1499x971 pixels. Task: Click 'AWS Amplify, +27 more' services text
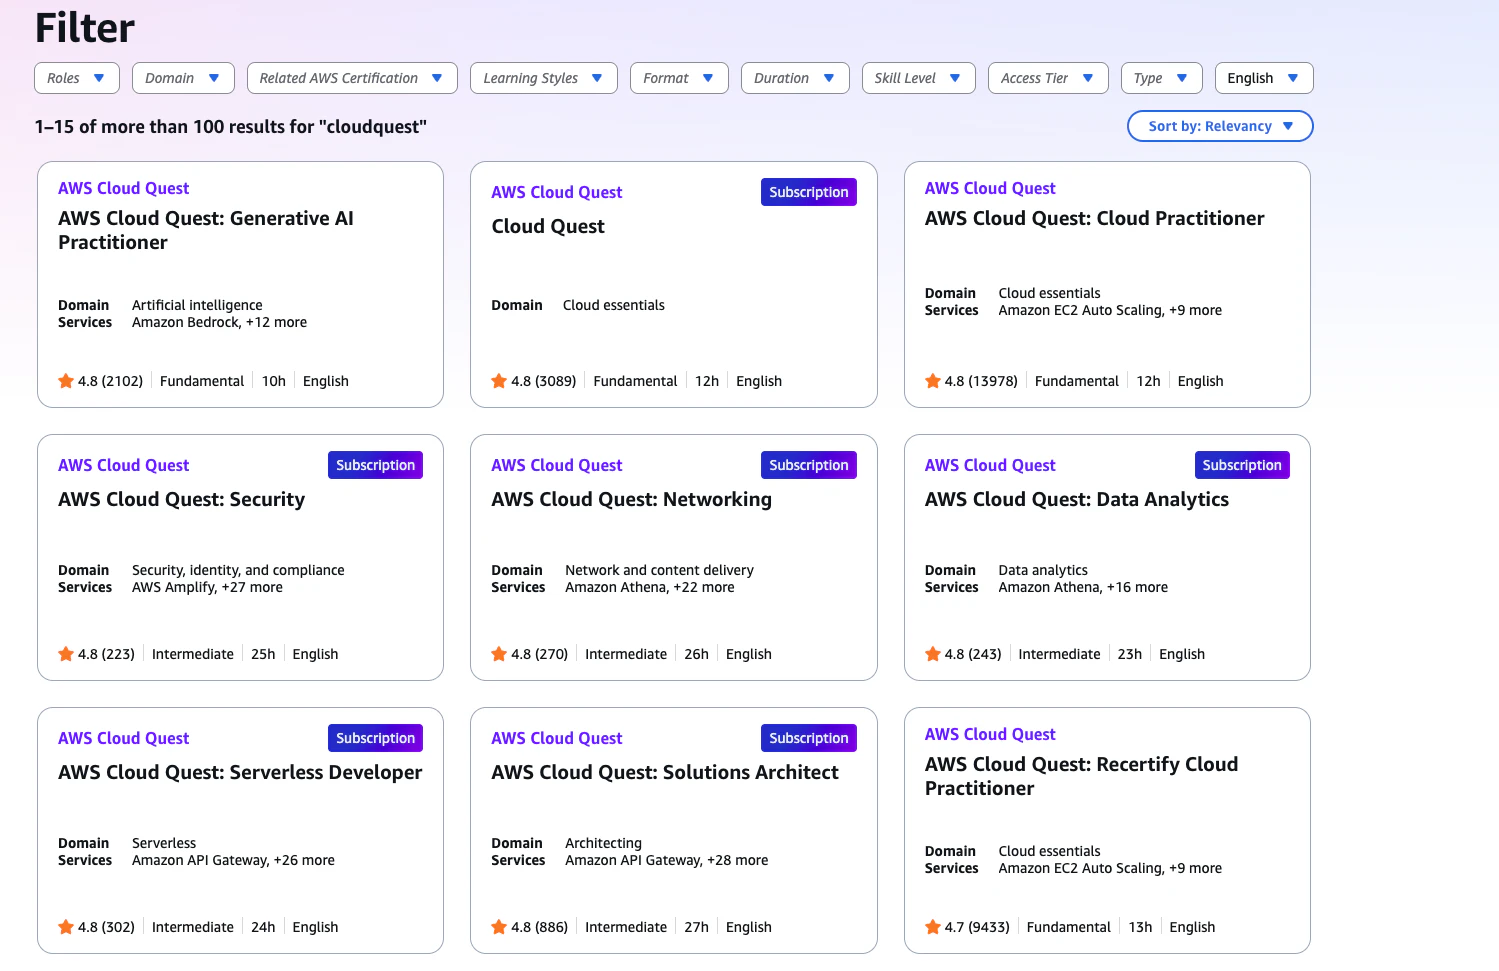coord(207,587)
